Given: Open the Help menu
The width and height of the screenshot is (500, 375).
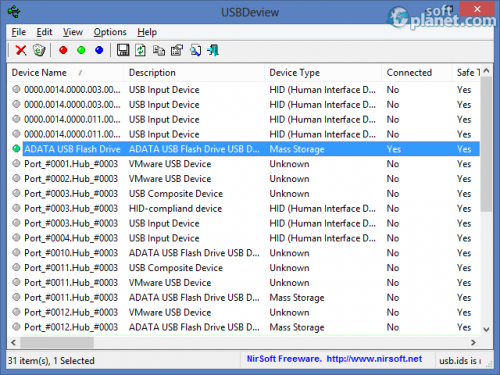Looking at the screenshot, I should click(147, 32).
